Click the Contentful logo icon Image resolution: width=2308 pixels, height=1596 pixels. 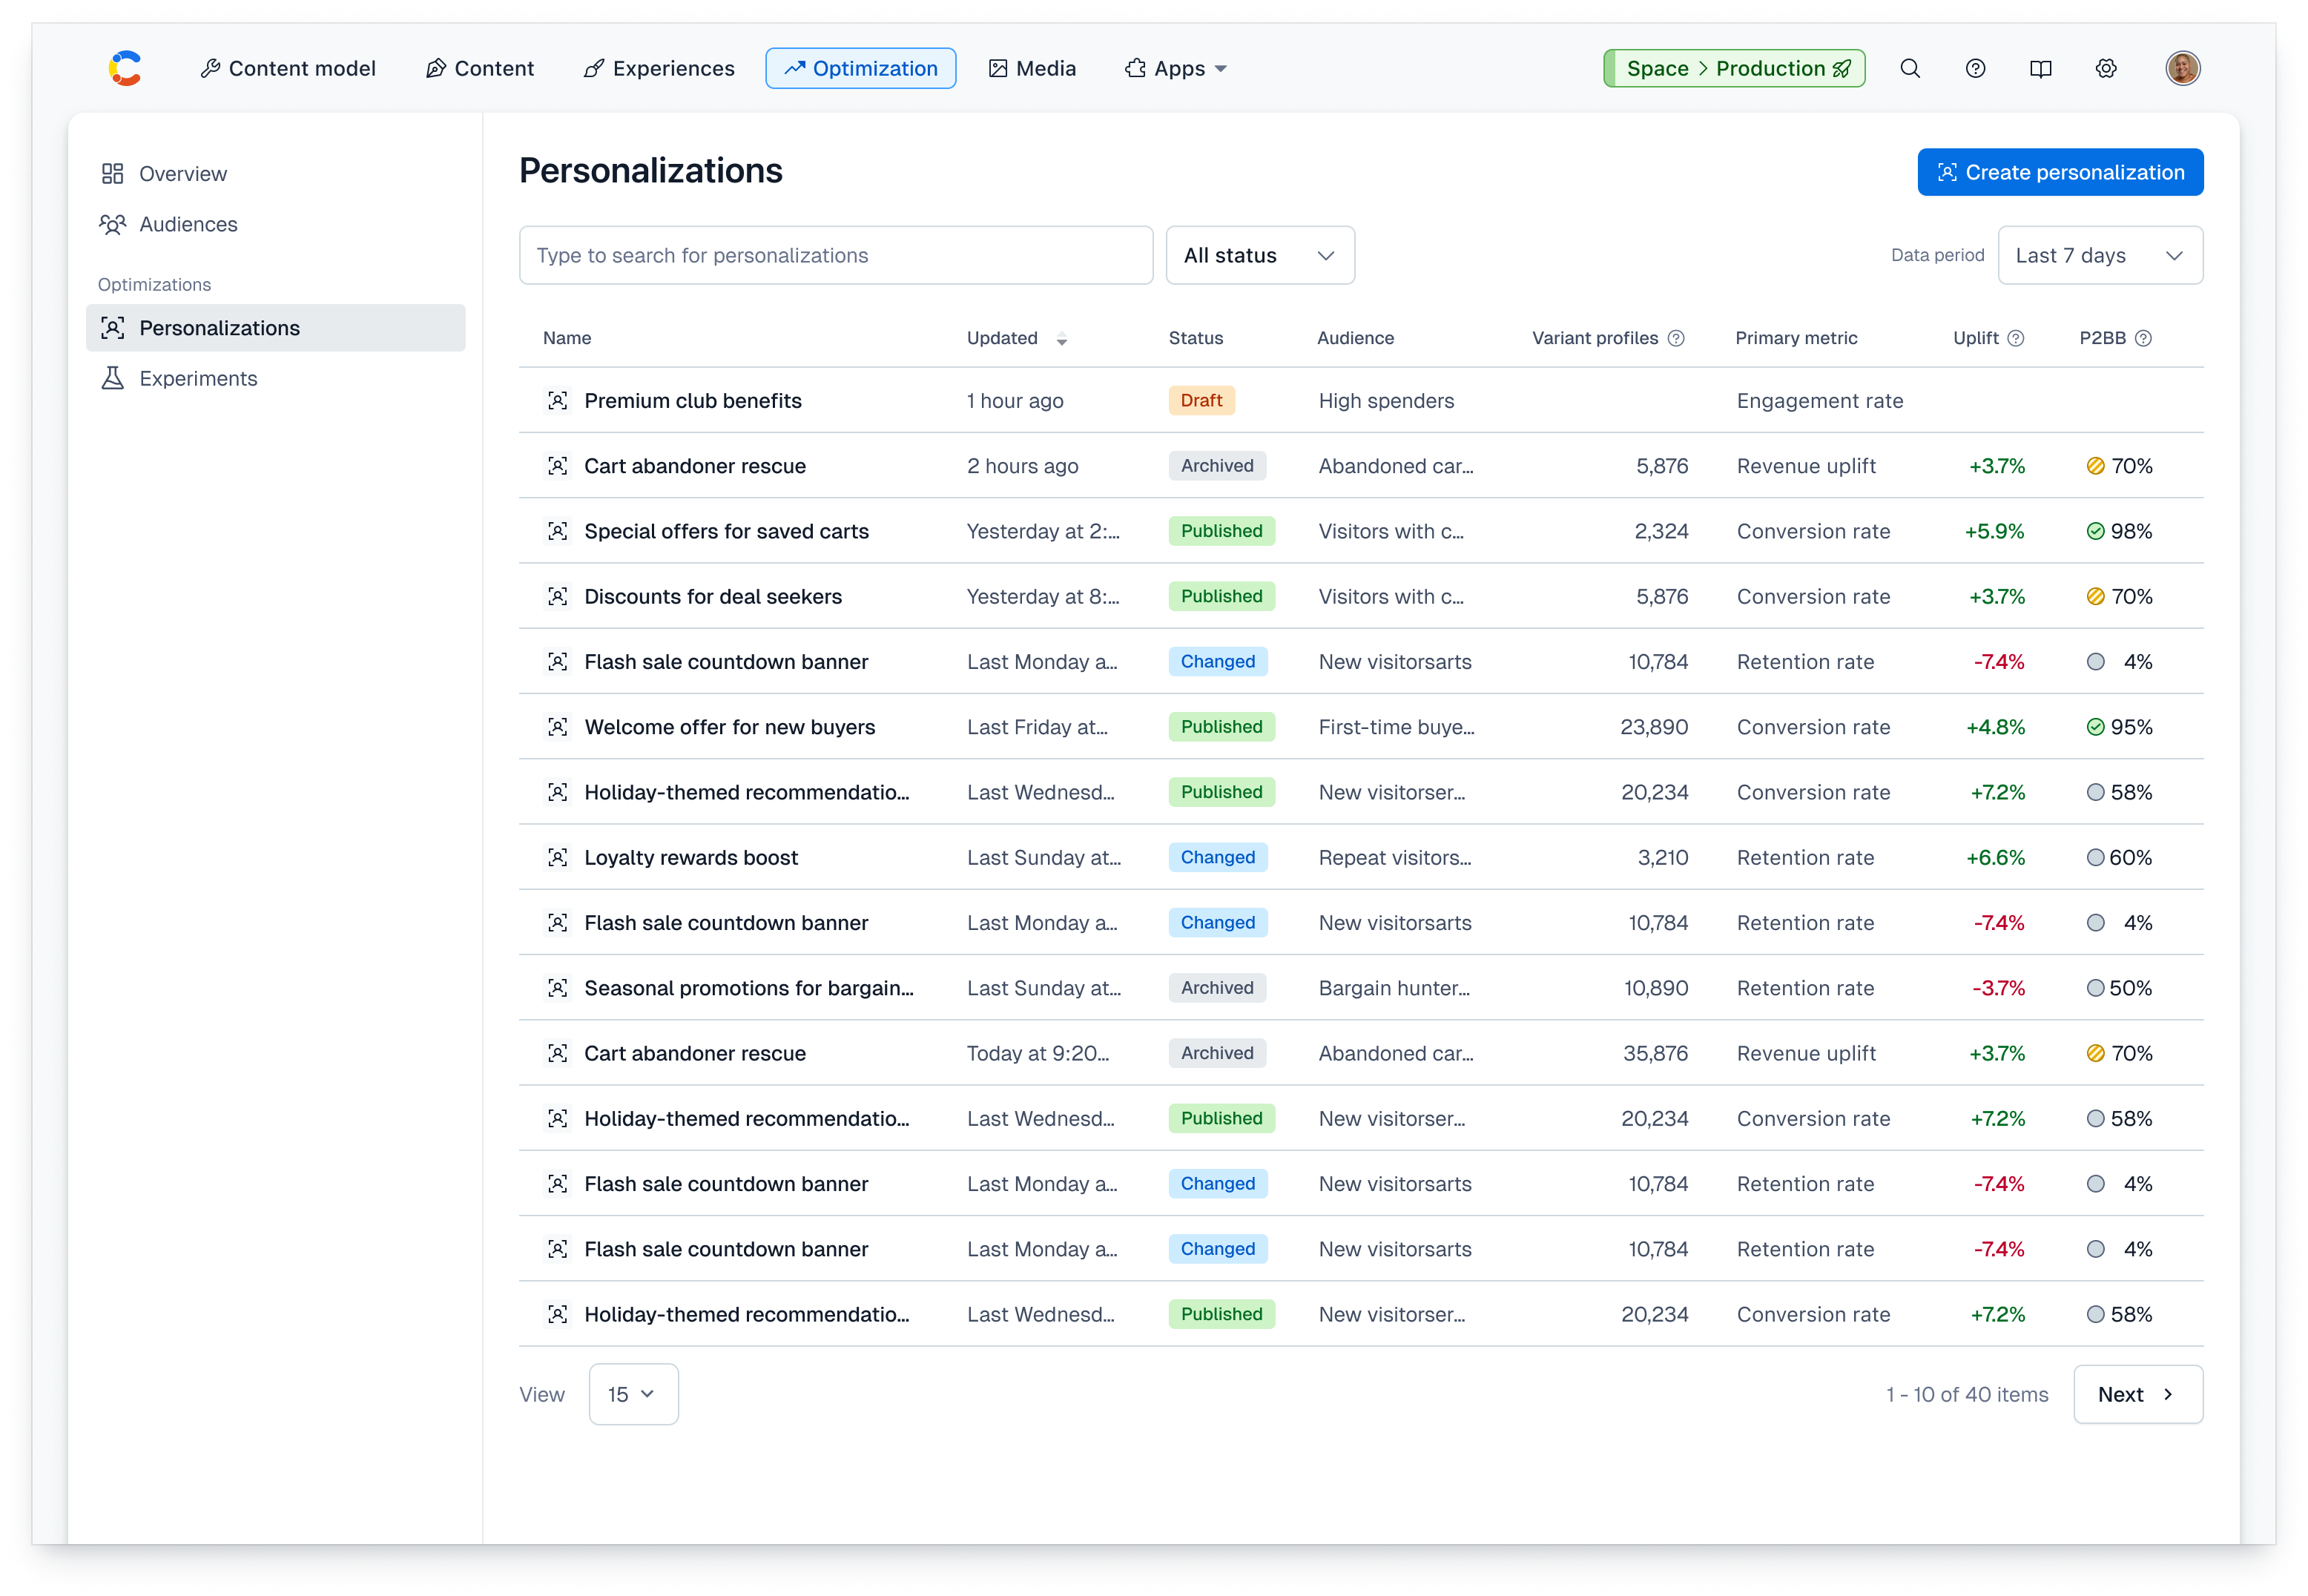(125, 68)
